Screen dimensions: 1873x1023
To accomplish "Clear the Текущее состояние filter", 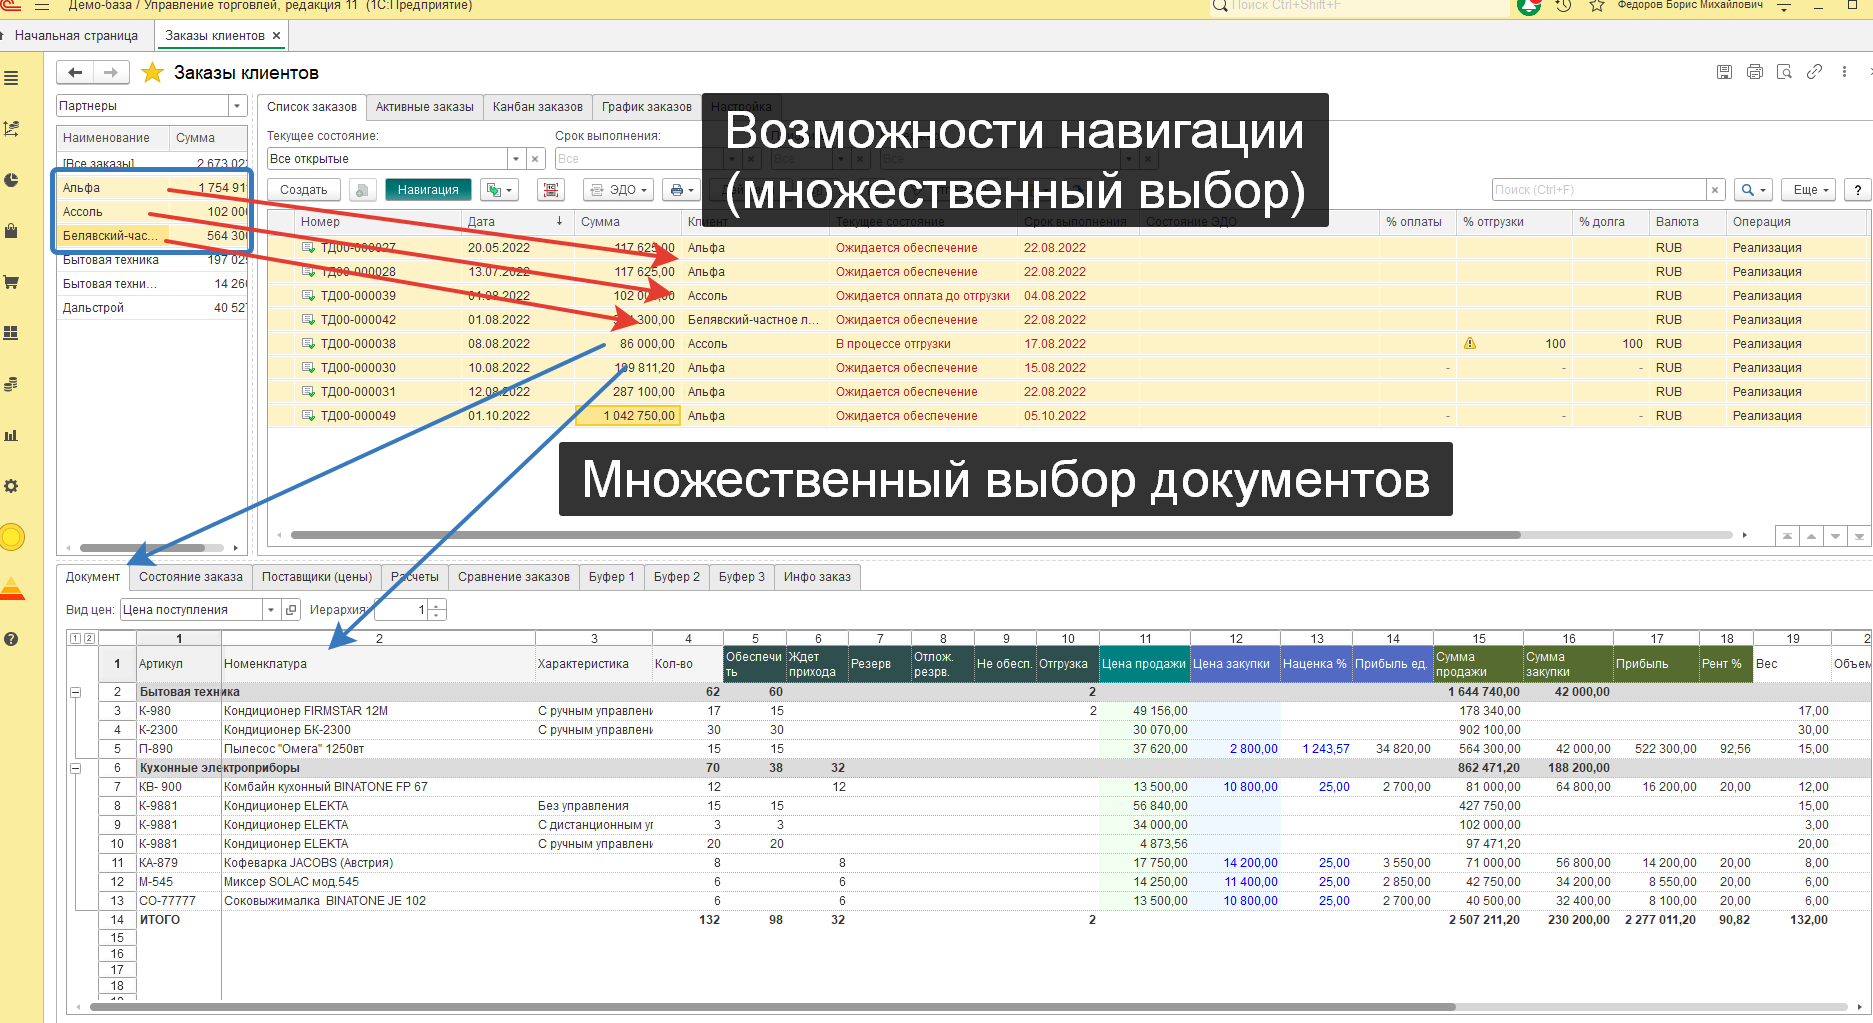I will (x=535, y=159).
